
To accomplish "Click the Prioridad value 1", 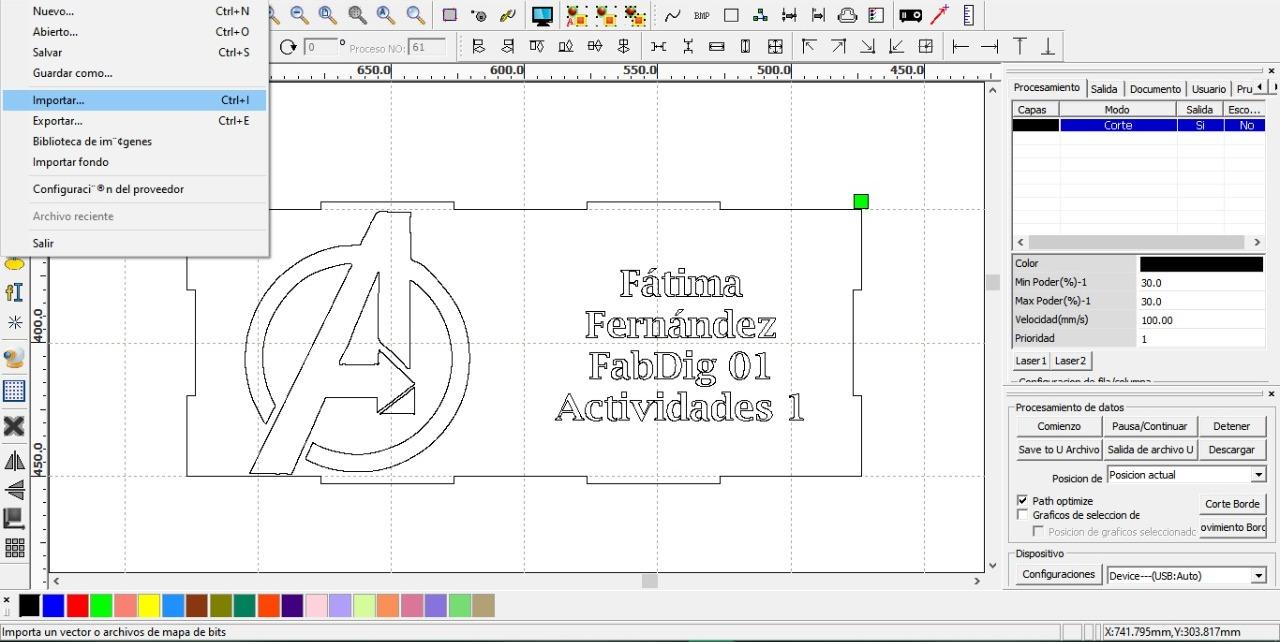I will [x=1202, y=339].
